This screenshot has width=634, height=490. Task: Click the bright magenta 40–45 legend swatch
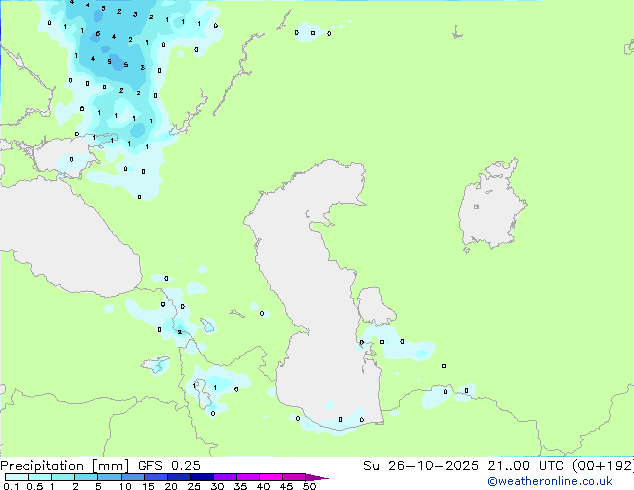(271, 477)
